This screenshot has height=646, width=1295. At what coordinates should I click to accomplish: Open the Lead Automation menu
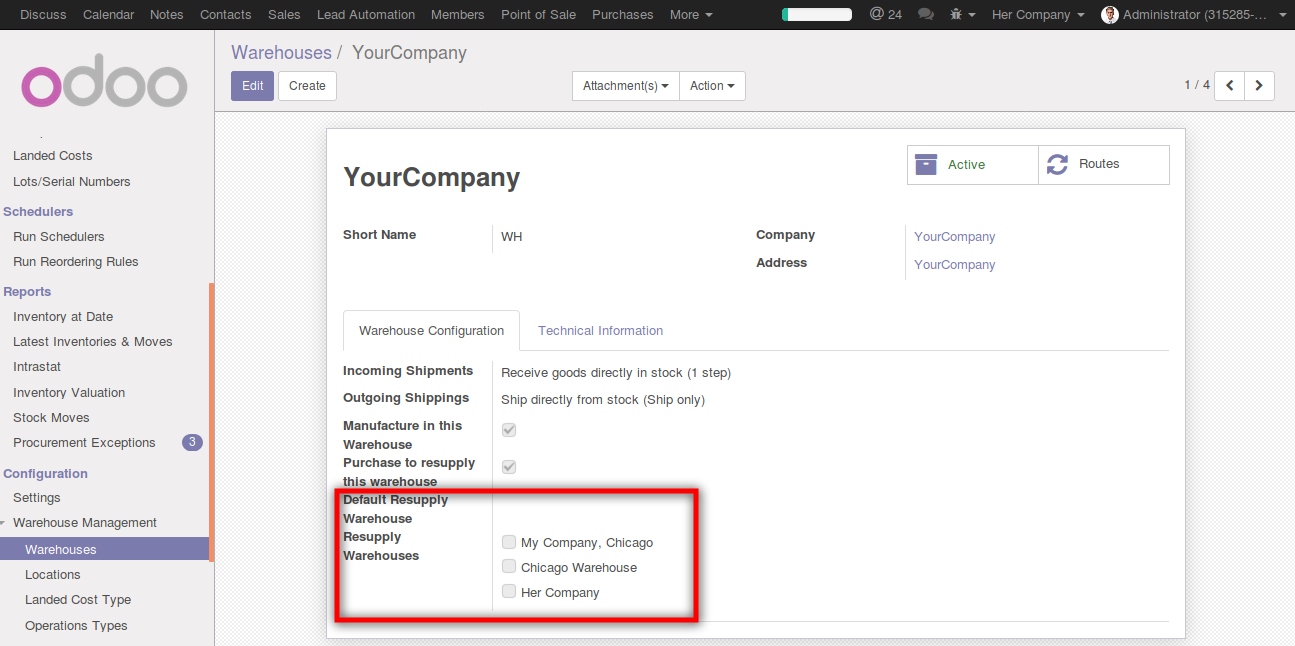click(x=366, y=15)
